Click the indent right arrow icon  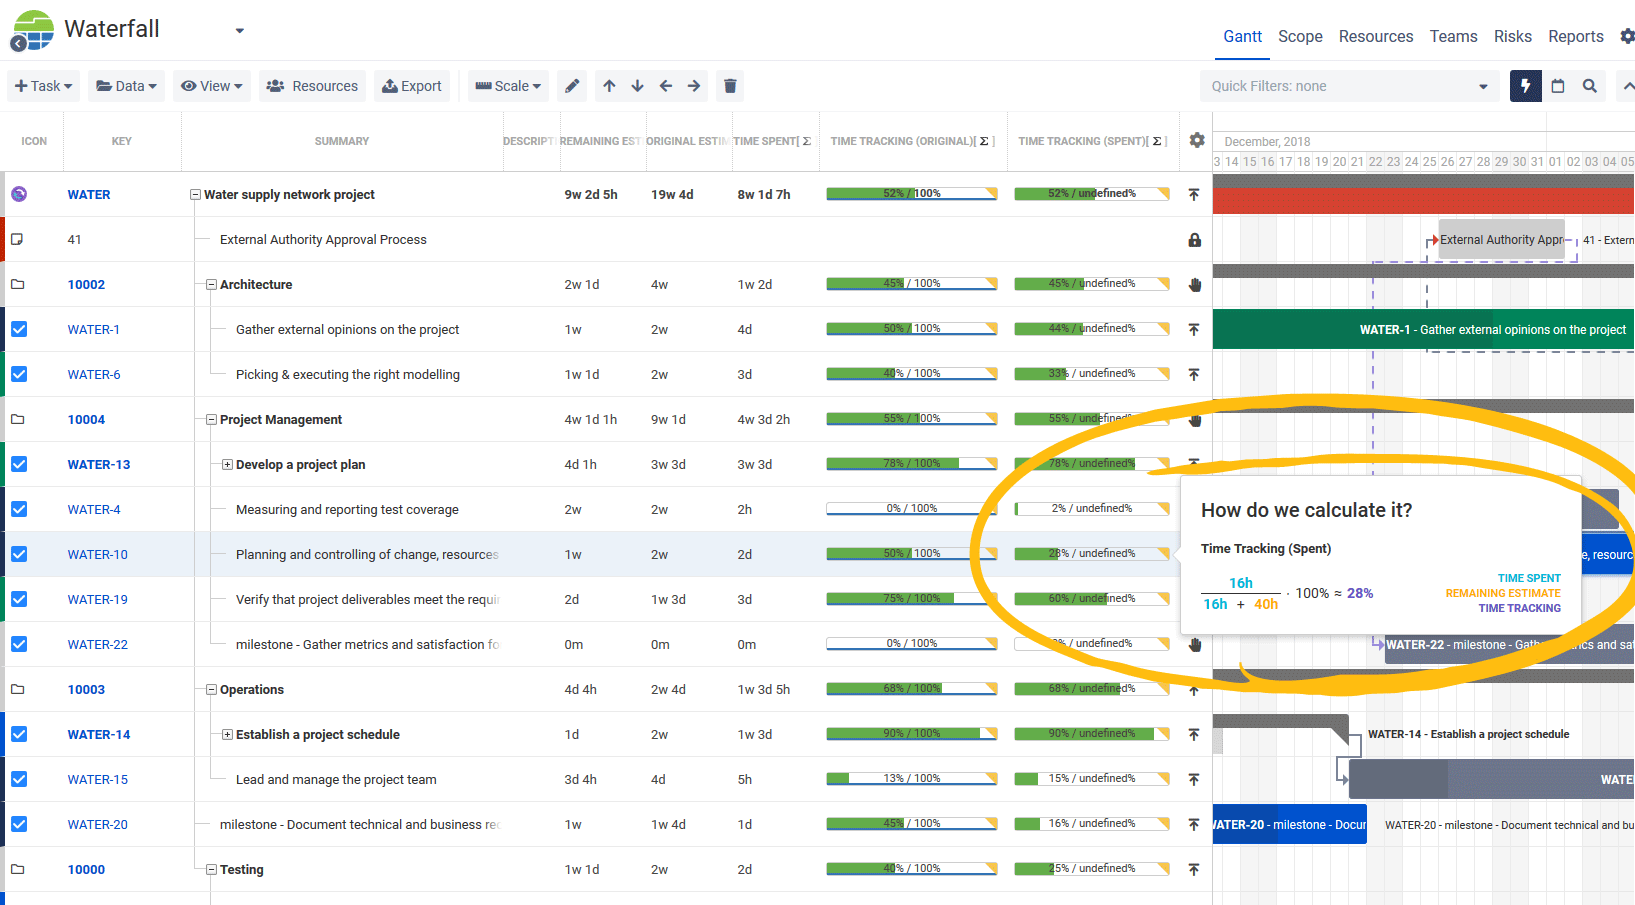694,86
